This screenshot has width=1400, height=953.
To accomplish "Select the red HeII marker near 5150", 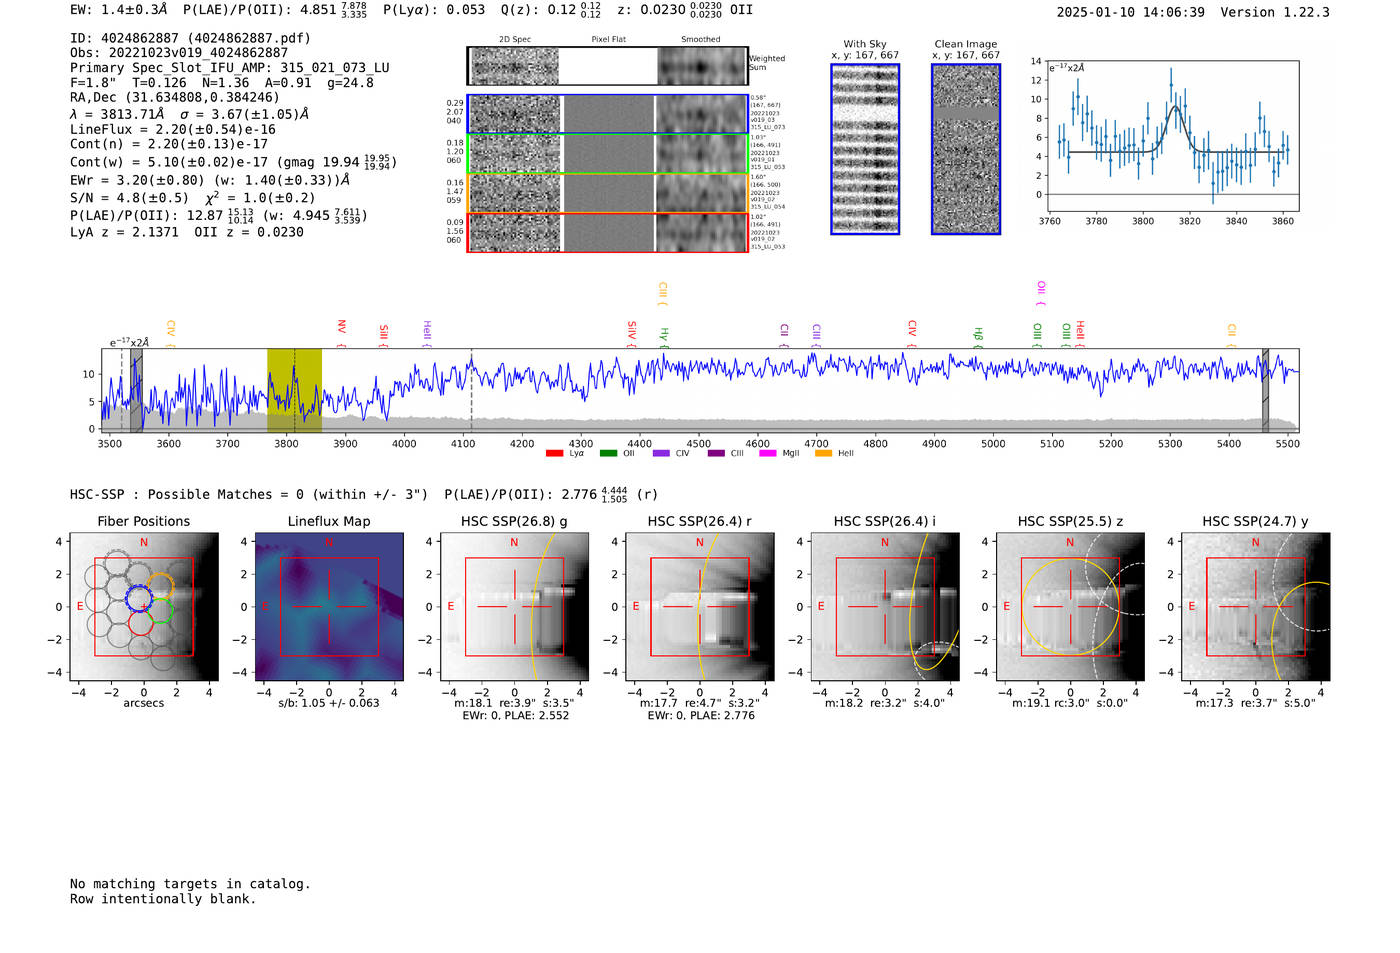I will [1080, 334].
